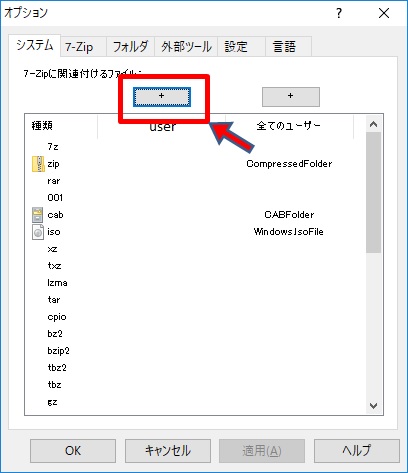
Task: Select the cab file type row
Action: coord(195,215)
